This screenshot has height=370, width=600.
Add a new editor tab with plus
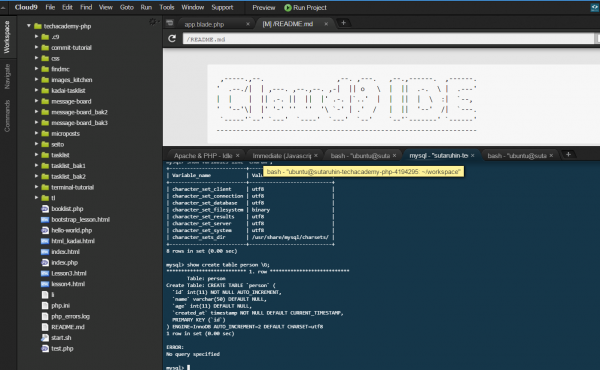coord(343,23)
